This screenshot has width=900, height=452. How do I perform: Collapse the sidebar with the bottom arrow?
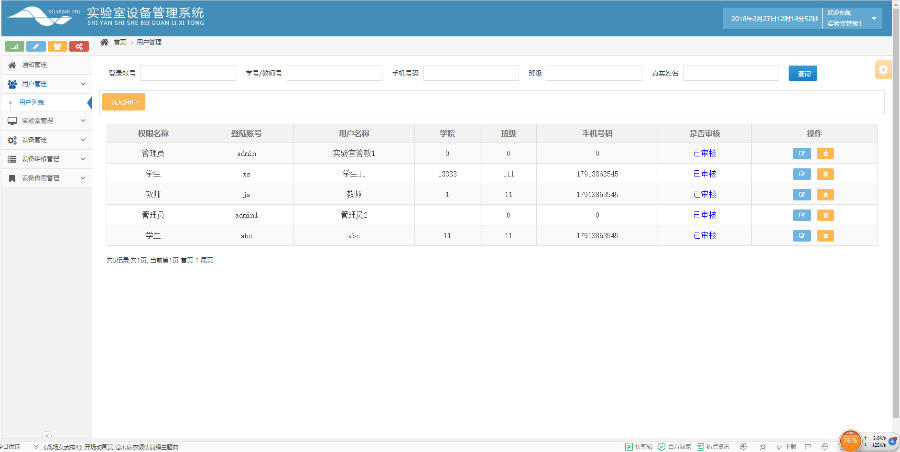[x=46, y=435]
